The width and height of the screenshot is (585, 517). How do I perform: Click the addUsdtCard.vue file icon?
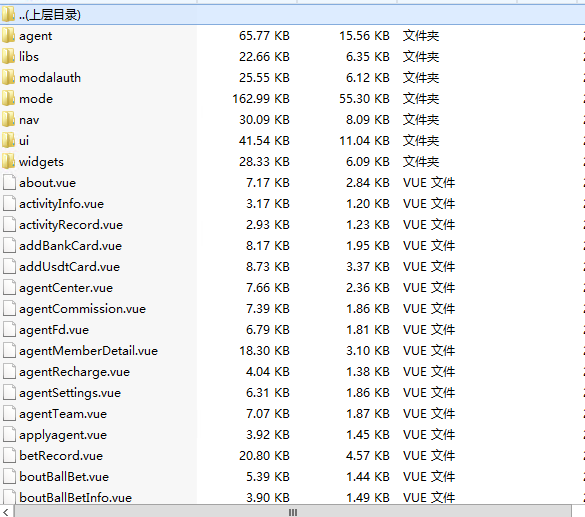point(9,266)
